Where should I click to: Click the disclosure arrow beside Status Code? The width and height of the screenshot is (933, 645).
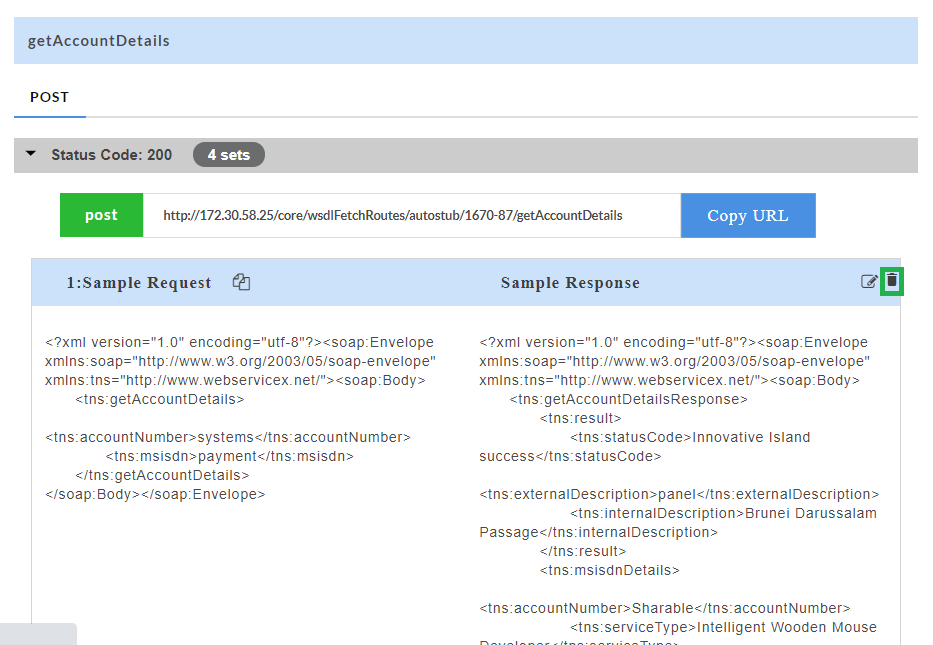pos(30,154)
